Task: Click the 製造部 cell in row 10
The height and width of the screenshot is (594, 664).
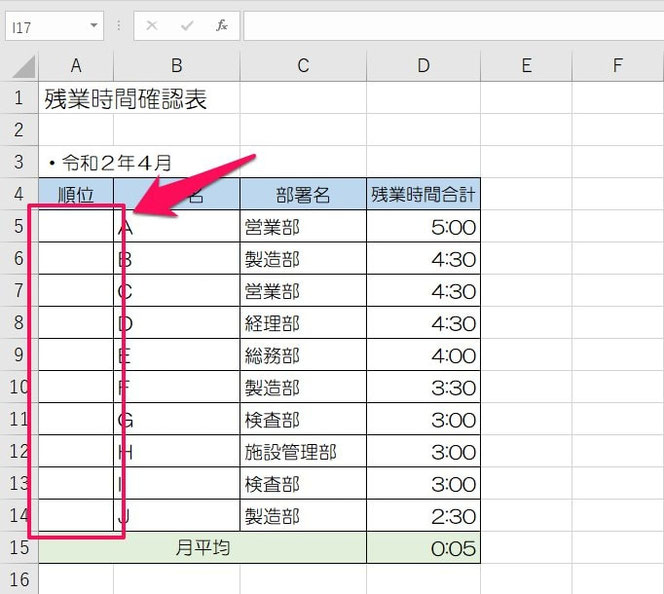Action: tap(303, 387)
